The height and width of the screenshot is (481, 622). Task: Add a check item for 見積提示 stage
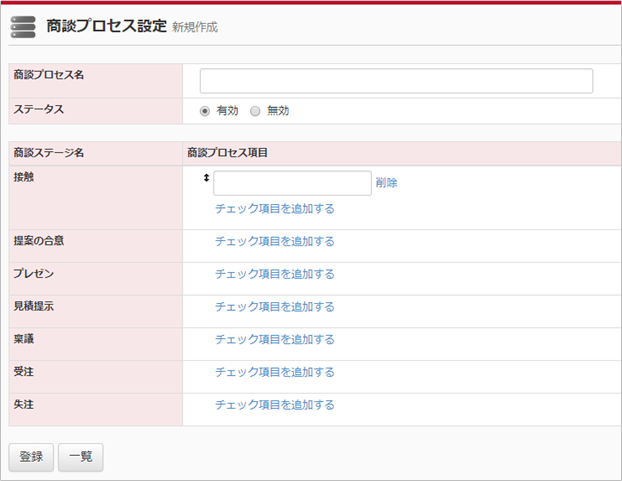click(275, 307)
